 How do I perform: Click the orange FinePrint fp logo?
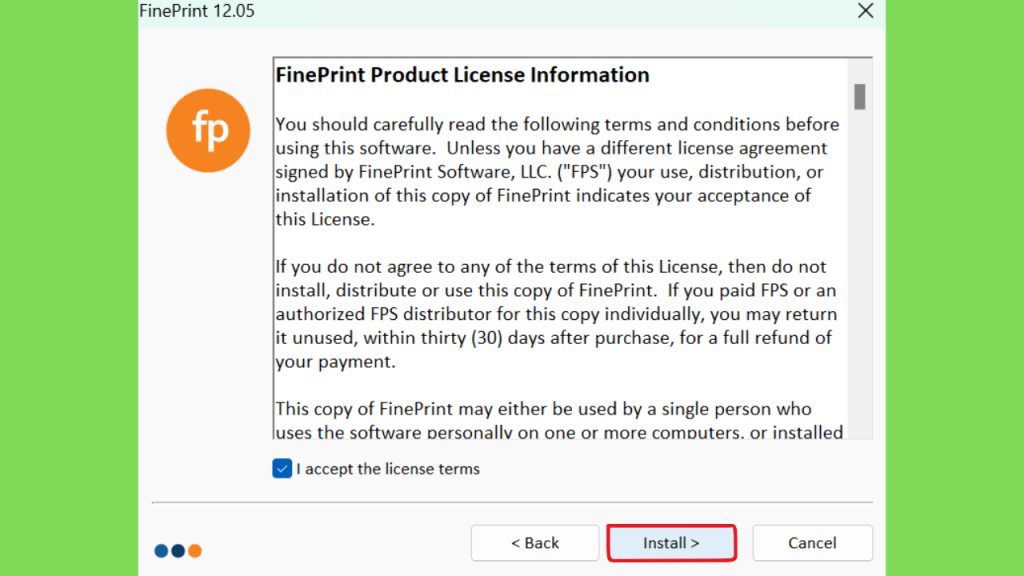pos(208,131)
